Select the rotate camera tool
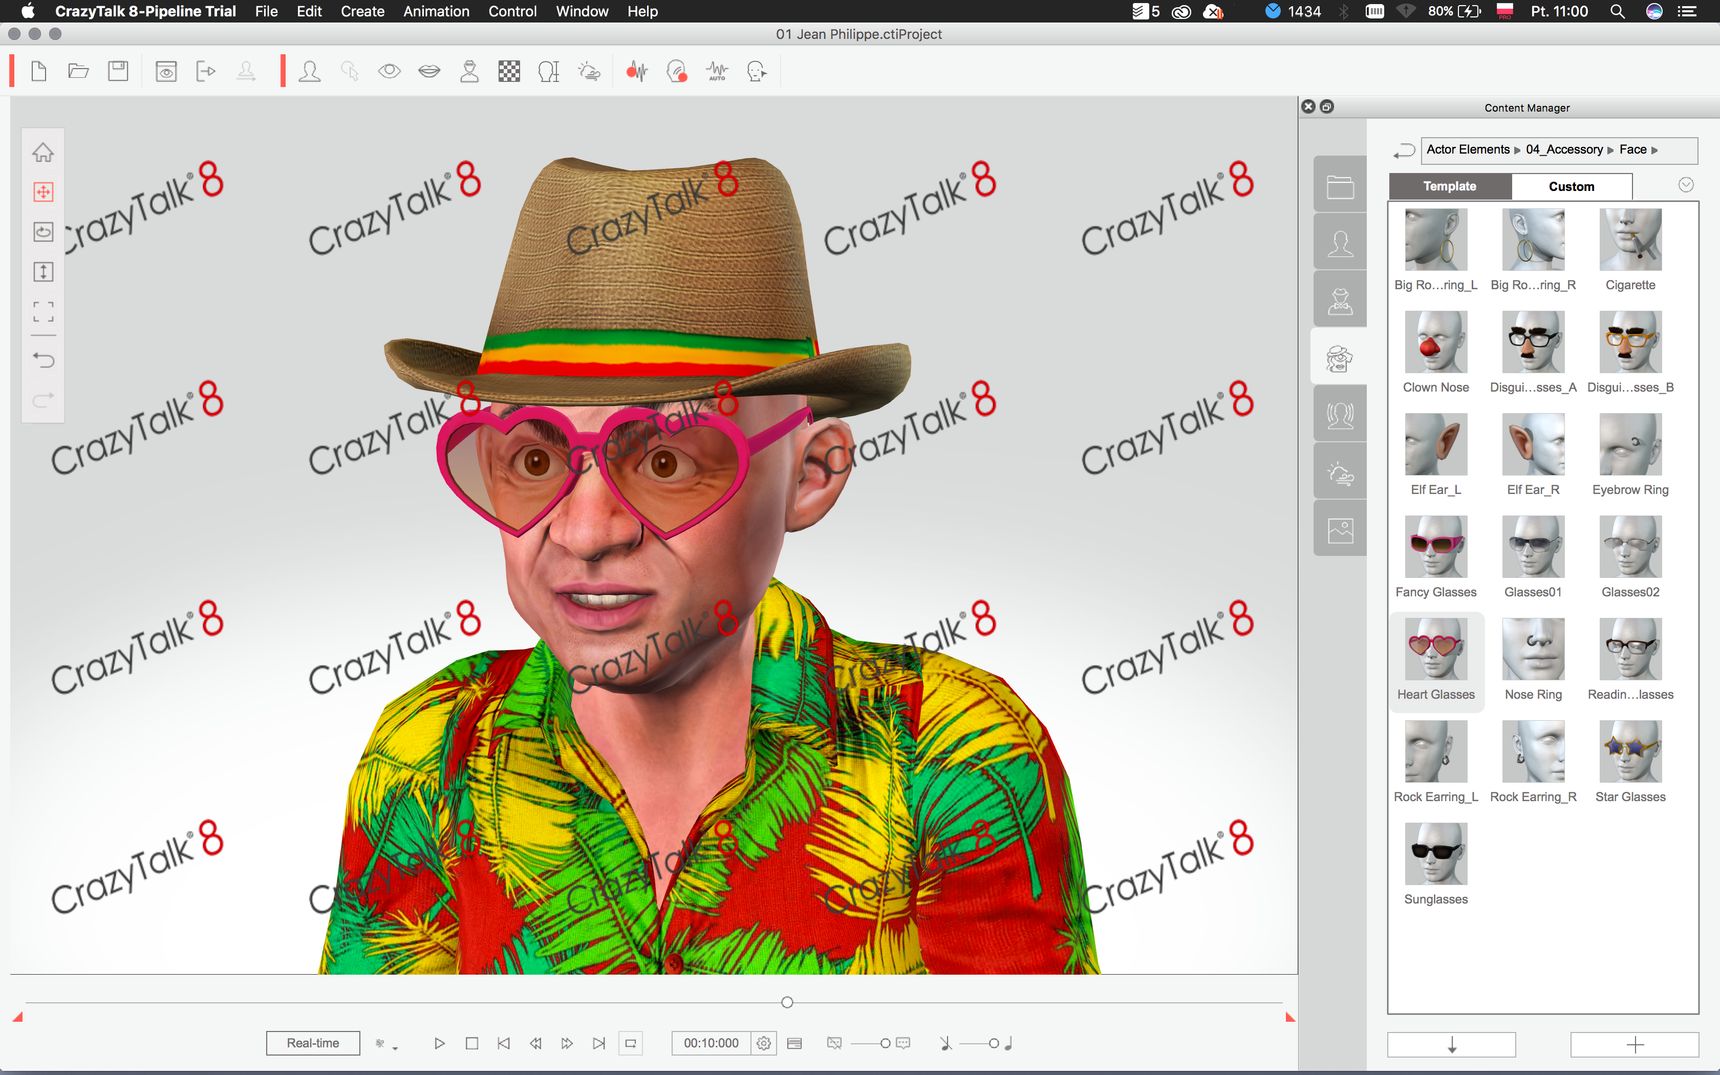Image resolution: width=1720 pixels, height=1075 pixels. 43,232
